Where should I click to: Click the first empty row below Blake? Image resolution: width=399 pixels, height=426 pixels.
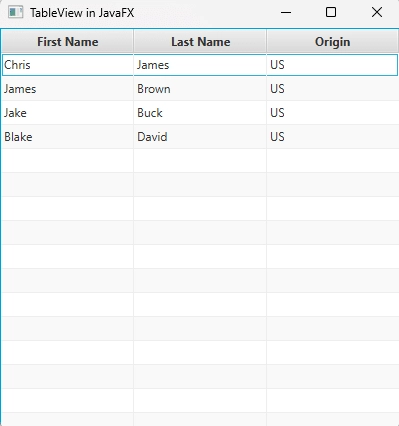coord(200,161)
